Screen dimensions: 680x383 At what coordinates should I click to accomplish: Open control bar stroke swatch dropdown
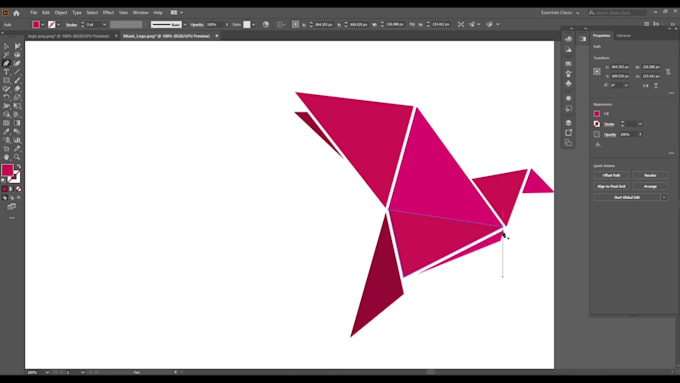click(x=59, y=25)
